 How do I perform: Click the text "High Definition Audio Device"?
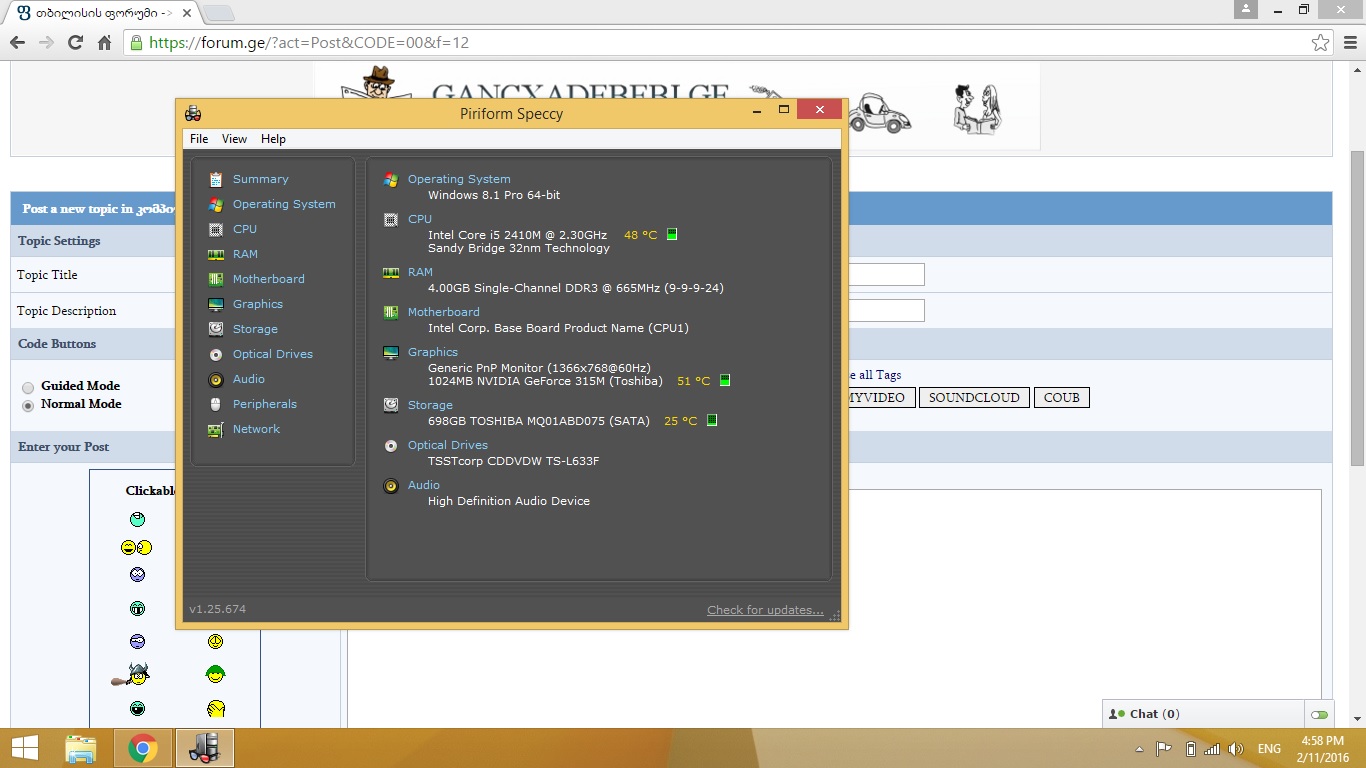coord(509,501)
